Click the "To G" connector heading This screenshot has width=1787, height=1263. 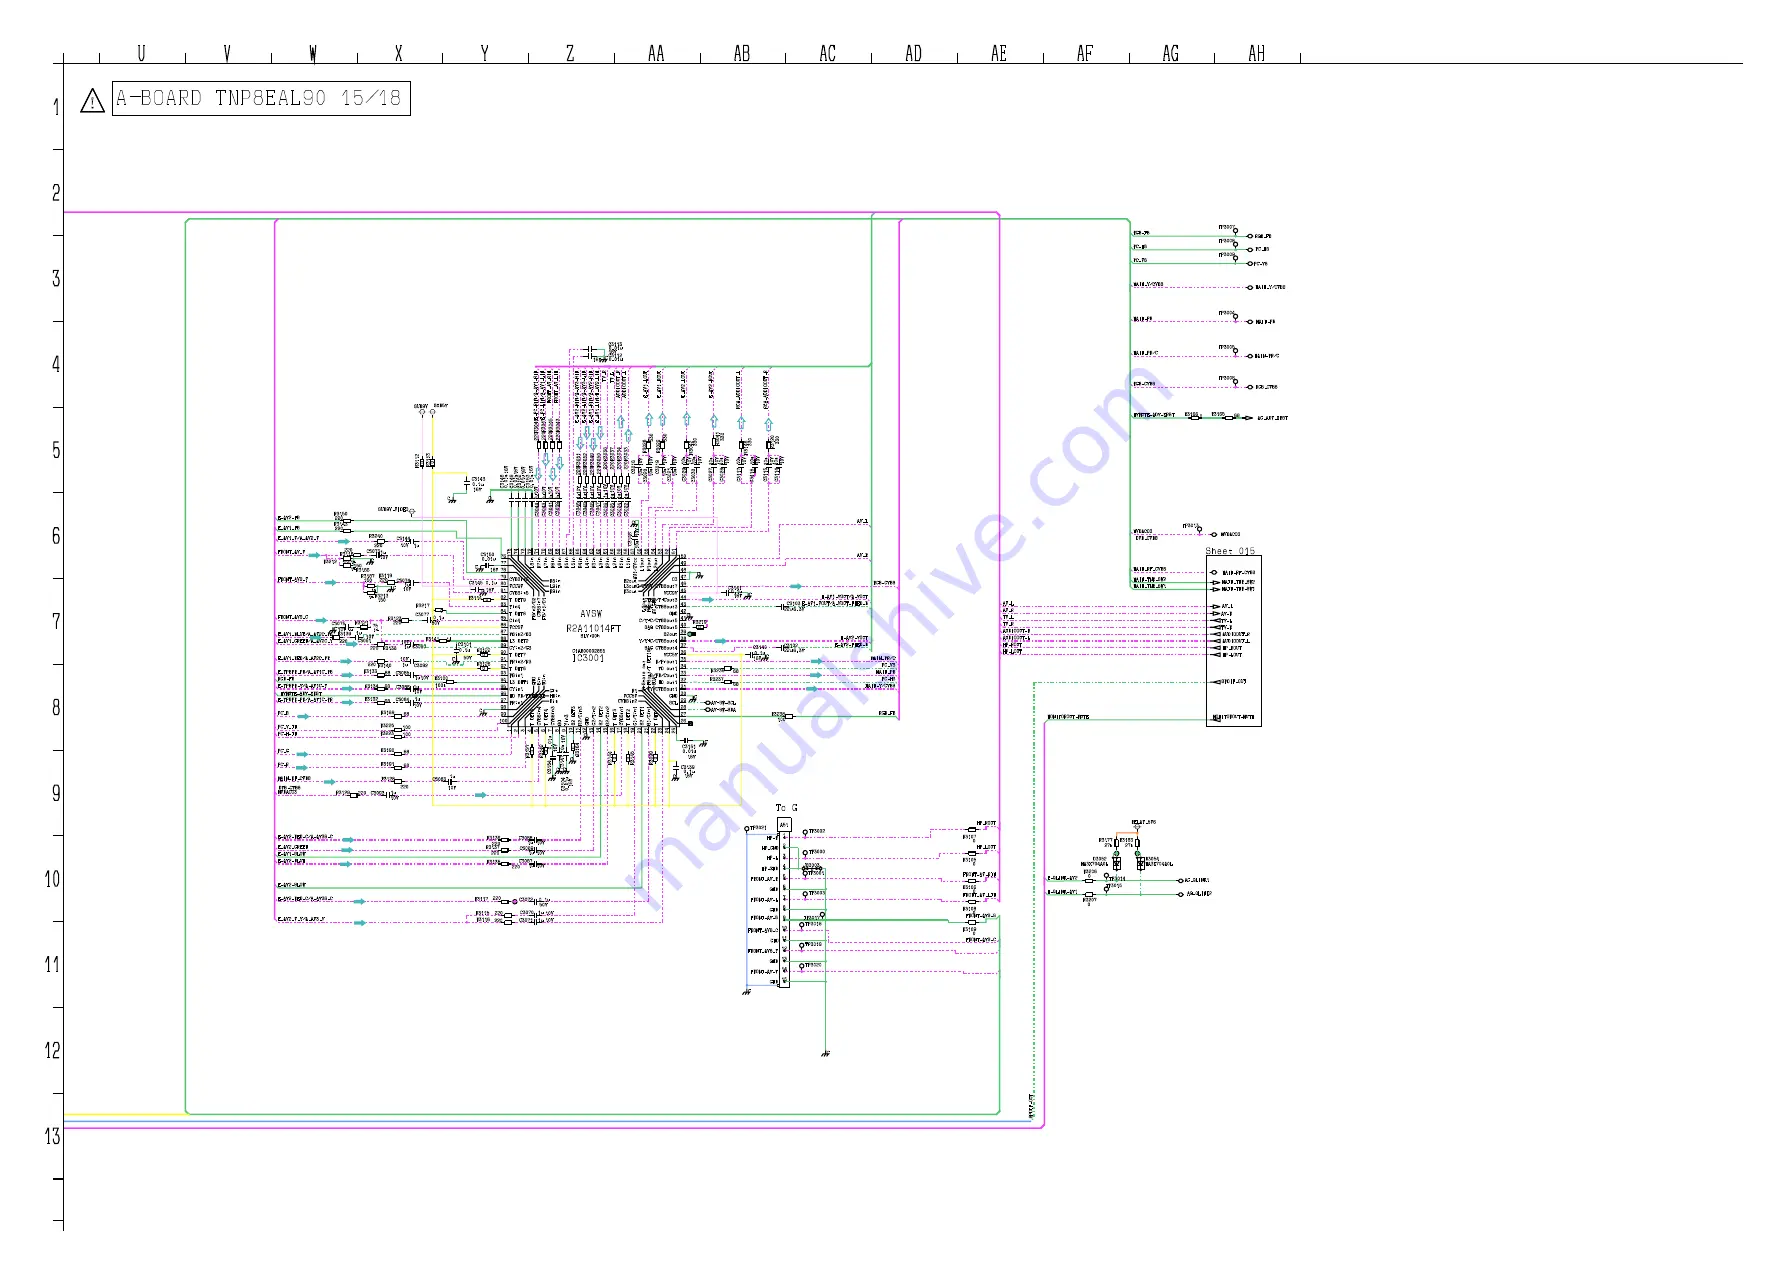[787, 808]
